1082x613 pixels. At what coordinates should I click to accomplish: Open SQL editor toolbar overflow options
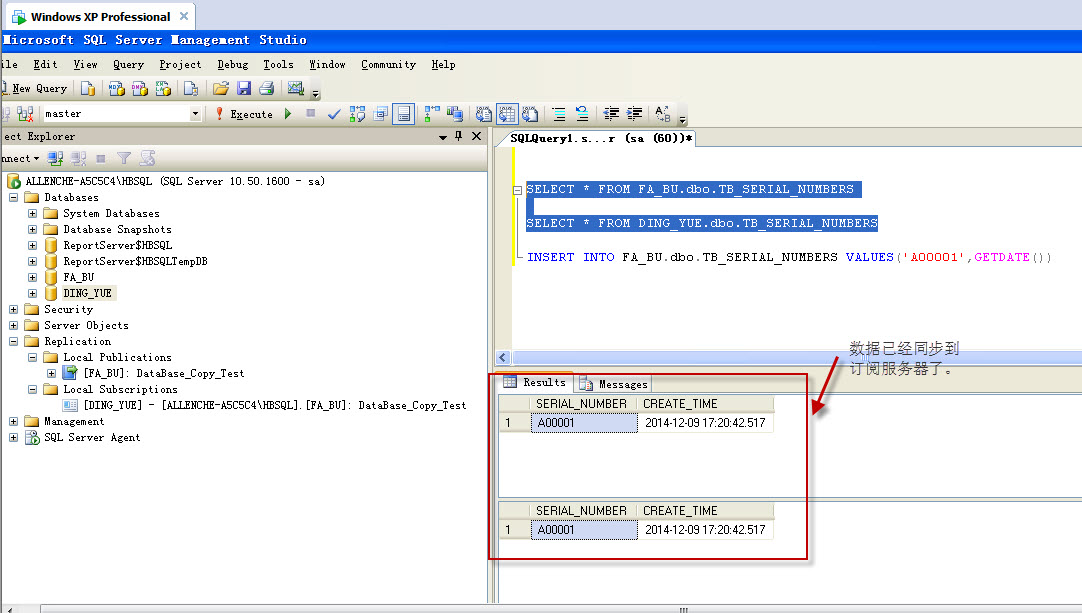682,117
